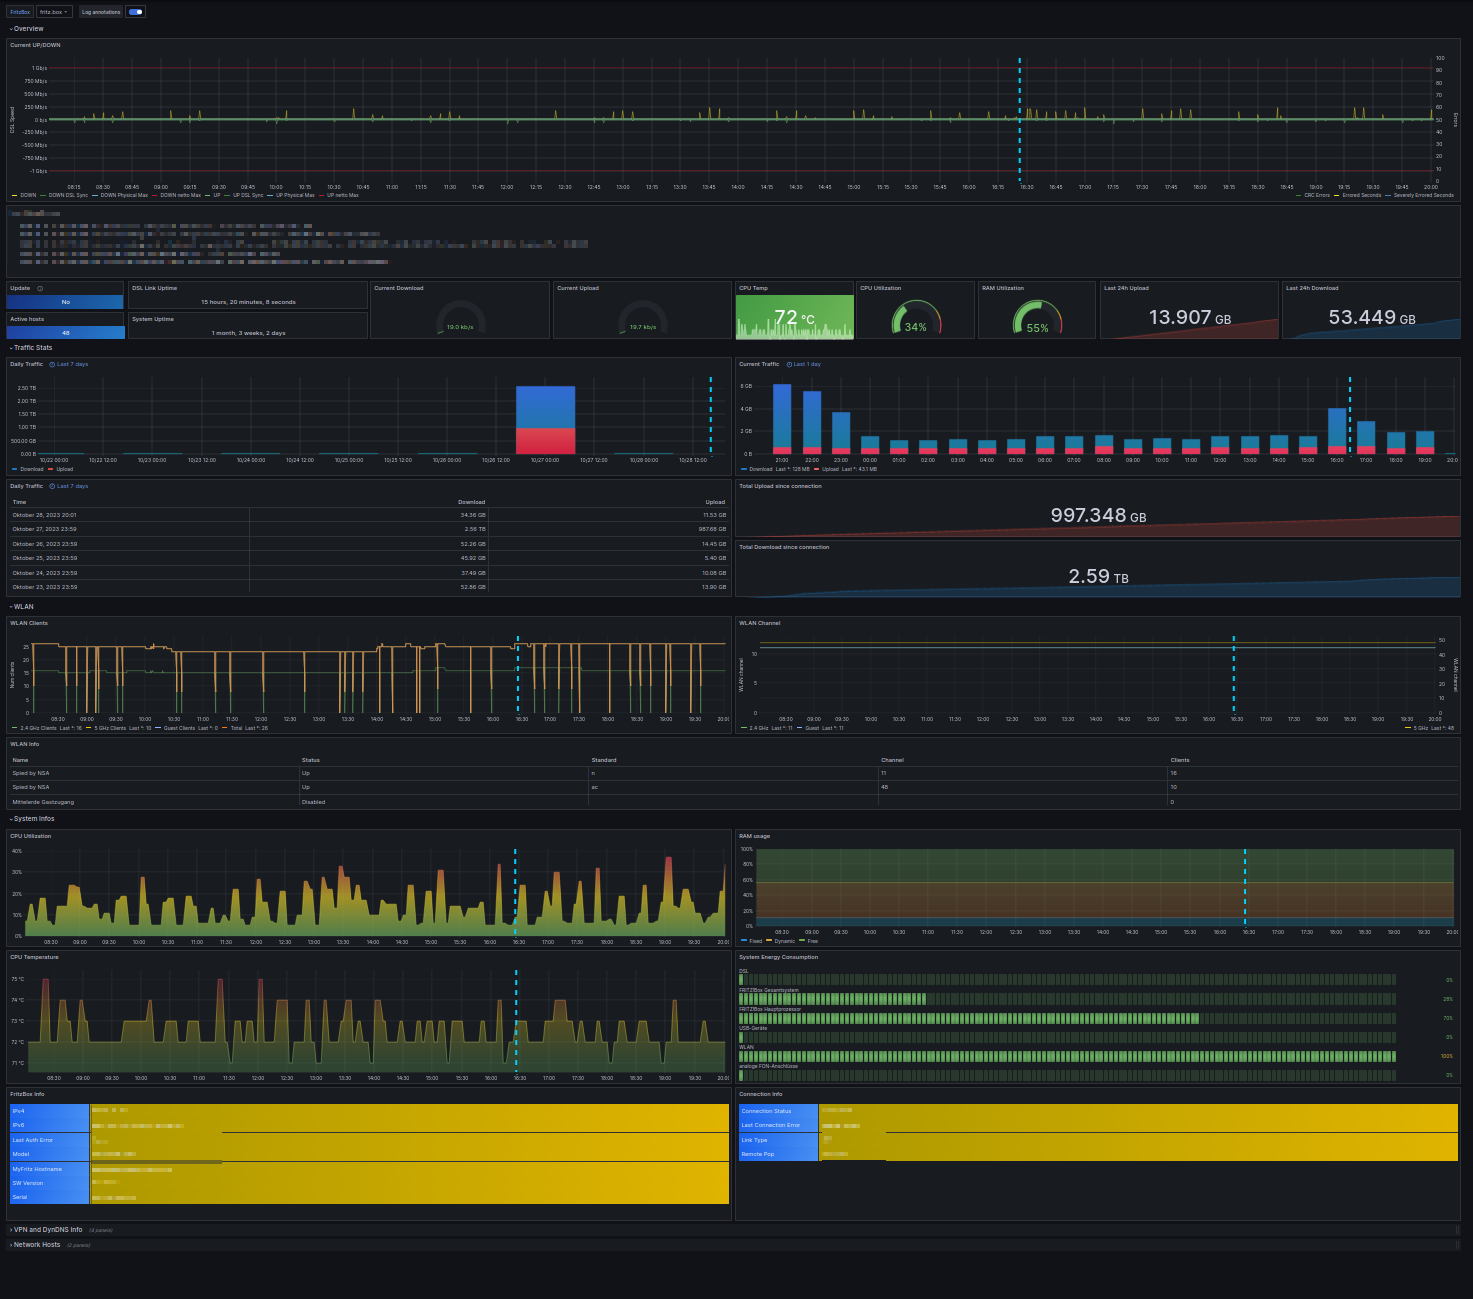The height and width of the screenshot is (1299, 1473).
Task: Click the Connection Status label
Action: (766, 1111)
